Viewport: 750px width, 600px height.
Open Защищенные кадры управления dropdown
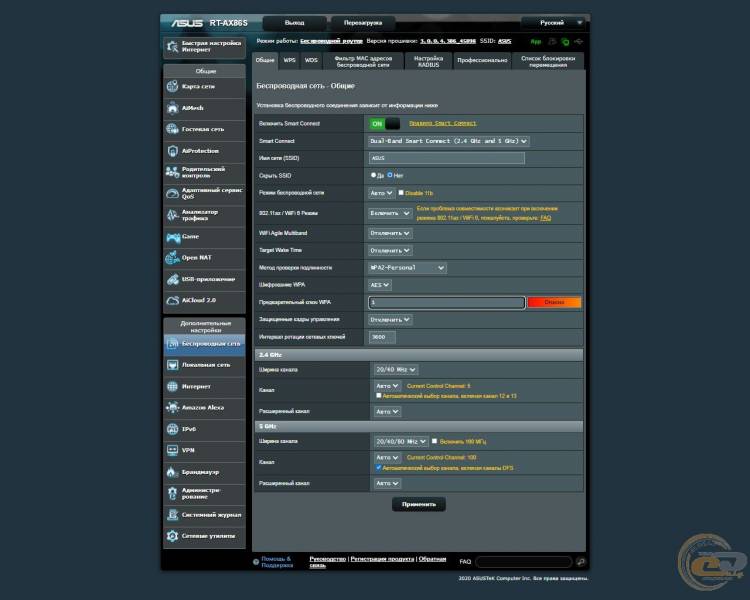(390, 320)
